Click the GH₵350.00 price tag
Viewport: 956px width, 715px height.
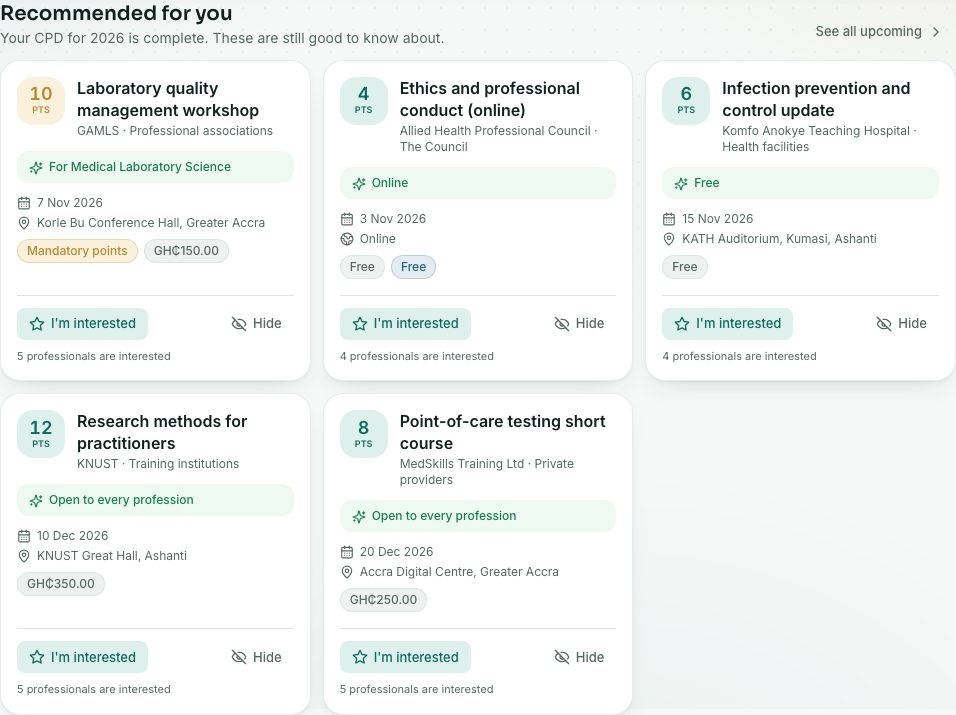tap(61, 584)
